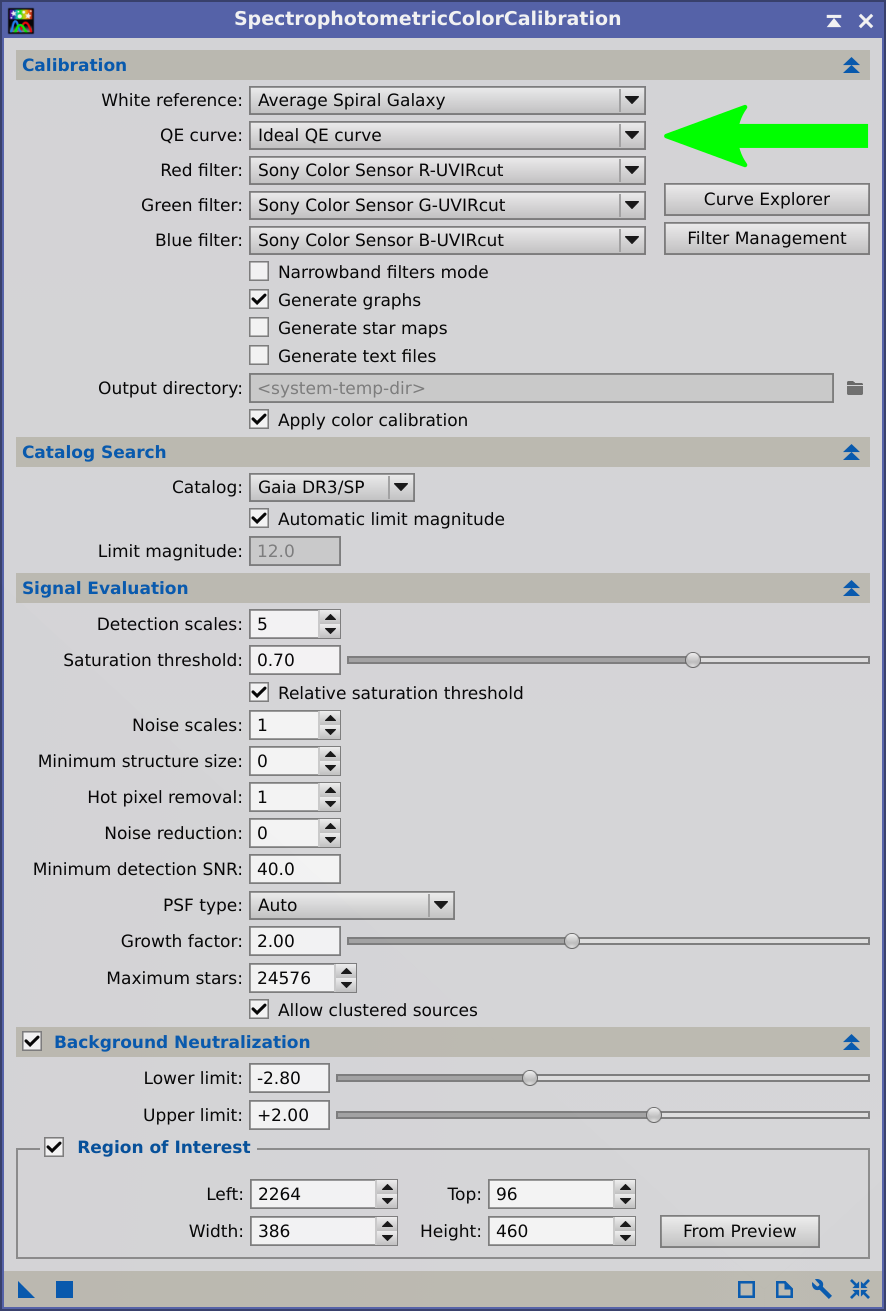Toggle Relative saturation threshold

[259, 693]
